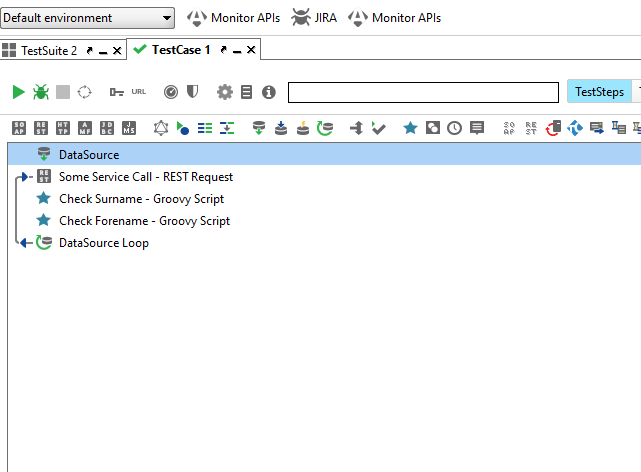
Task: Minimize the TestCase 1 tab
Action: (237, 51)
